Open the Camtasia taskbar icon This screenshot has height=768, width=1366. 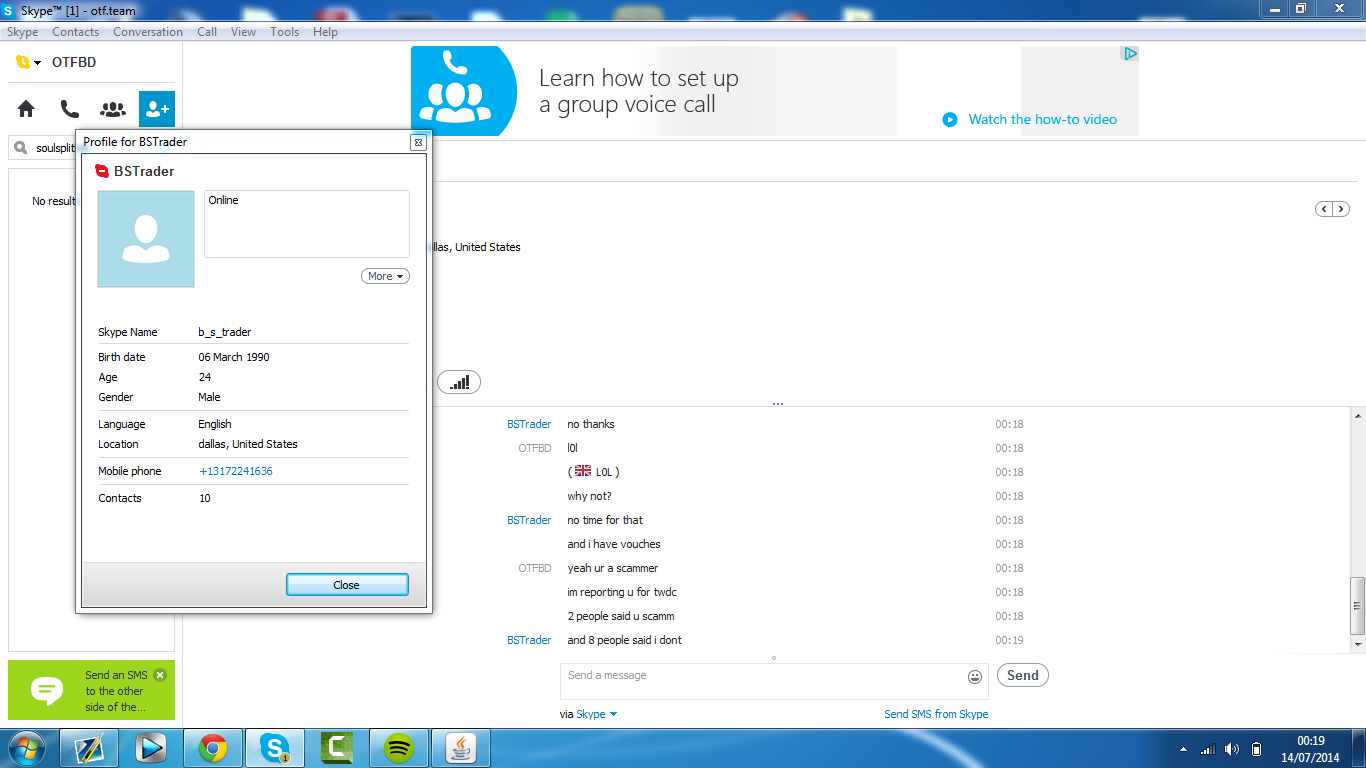point(336,748)
